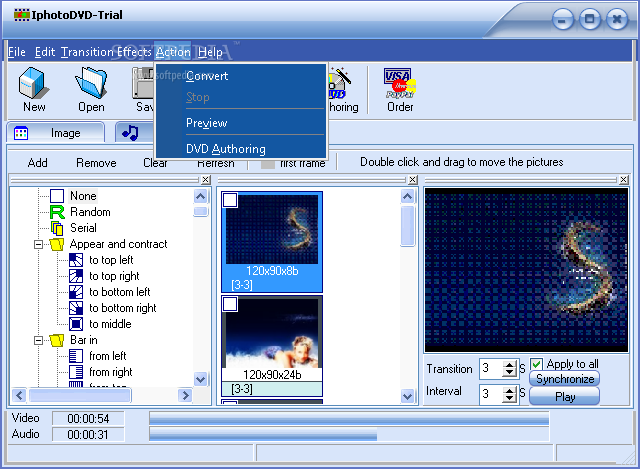Screen dimensions: 640x469
Task: Click the Bar in folder icon
Action: pos(57,340)
